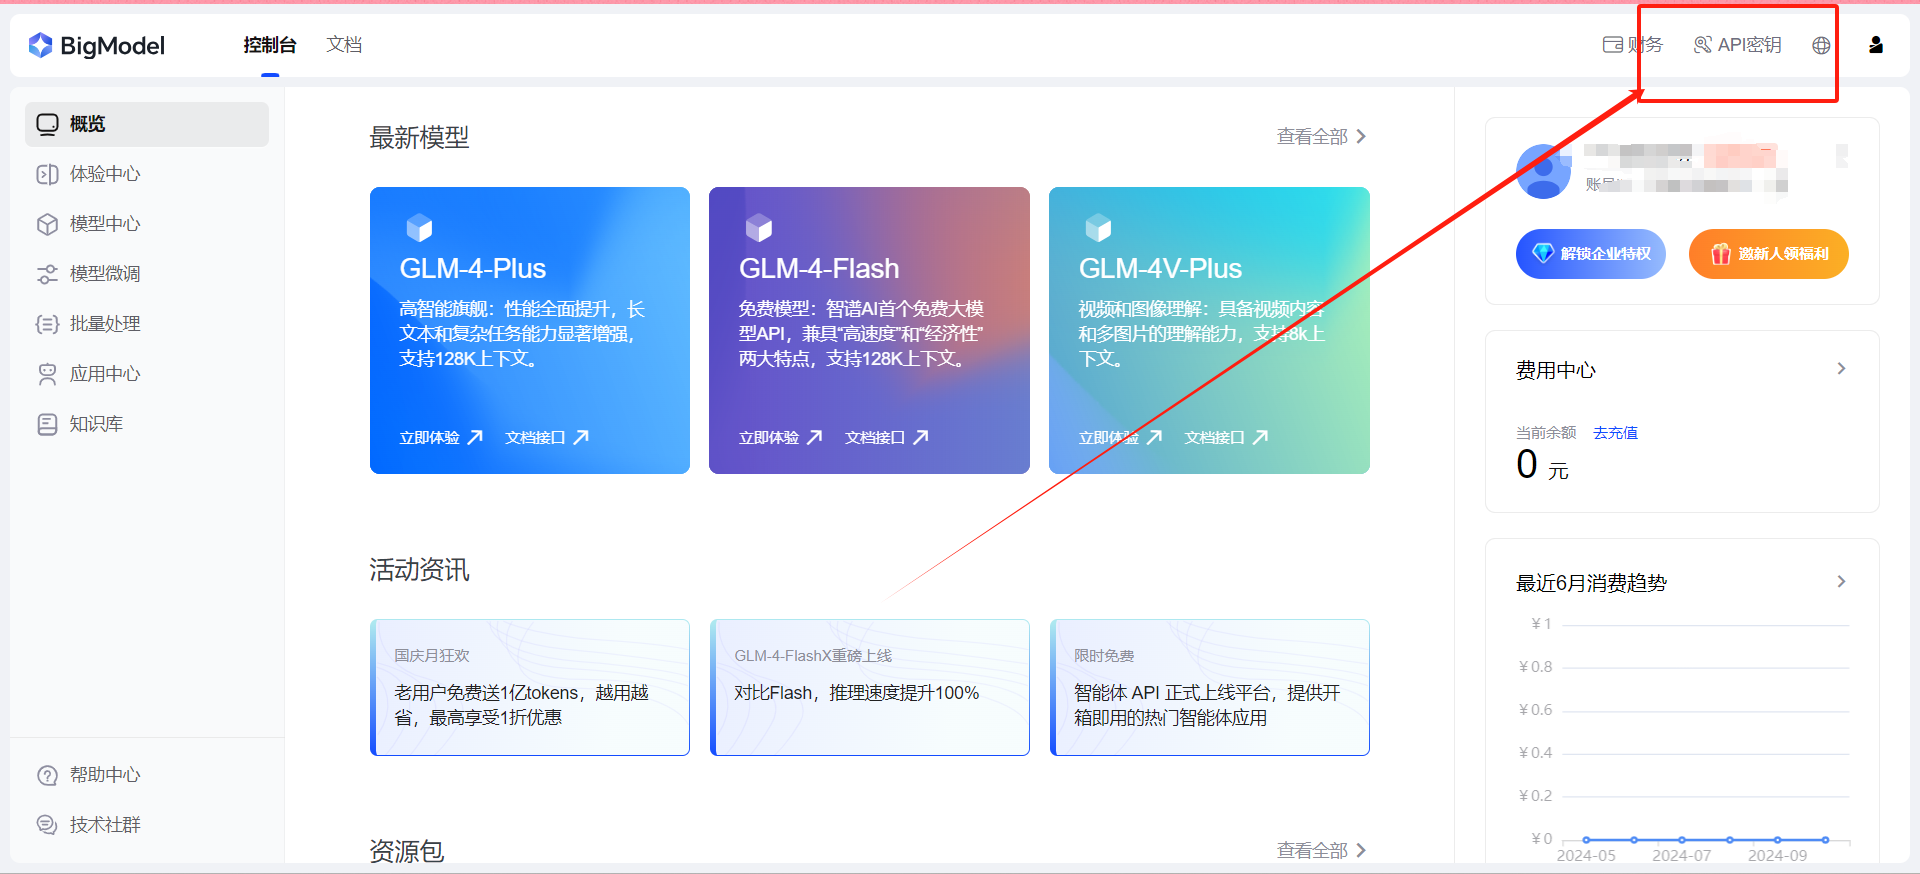Click 查看全部 next to 最新模型
The height and width of the screenshot is (874, 1920).
(x=1321, y=137)
